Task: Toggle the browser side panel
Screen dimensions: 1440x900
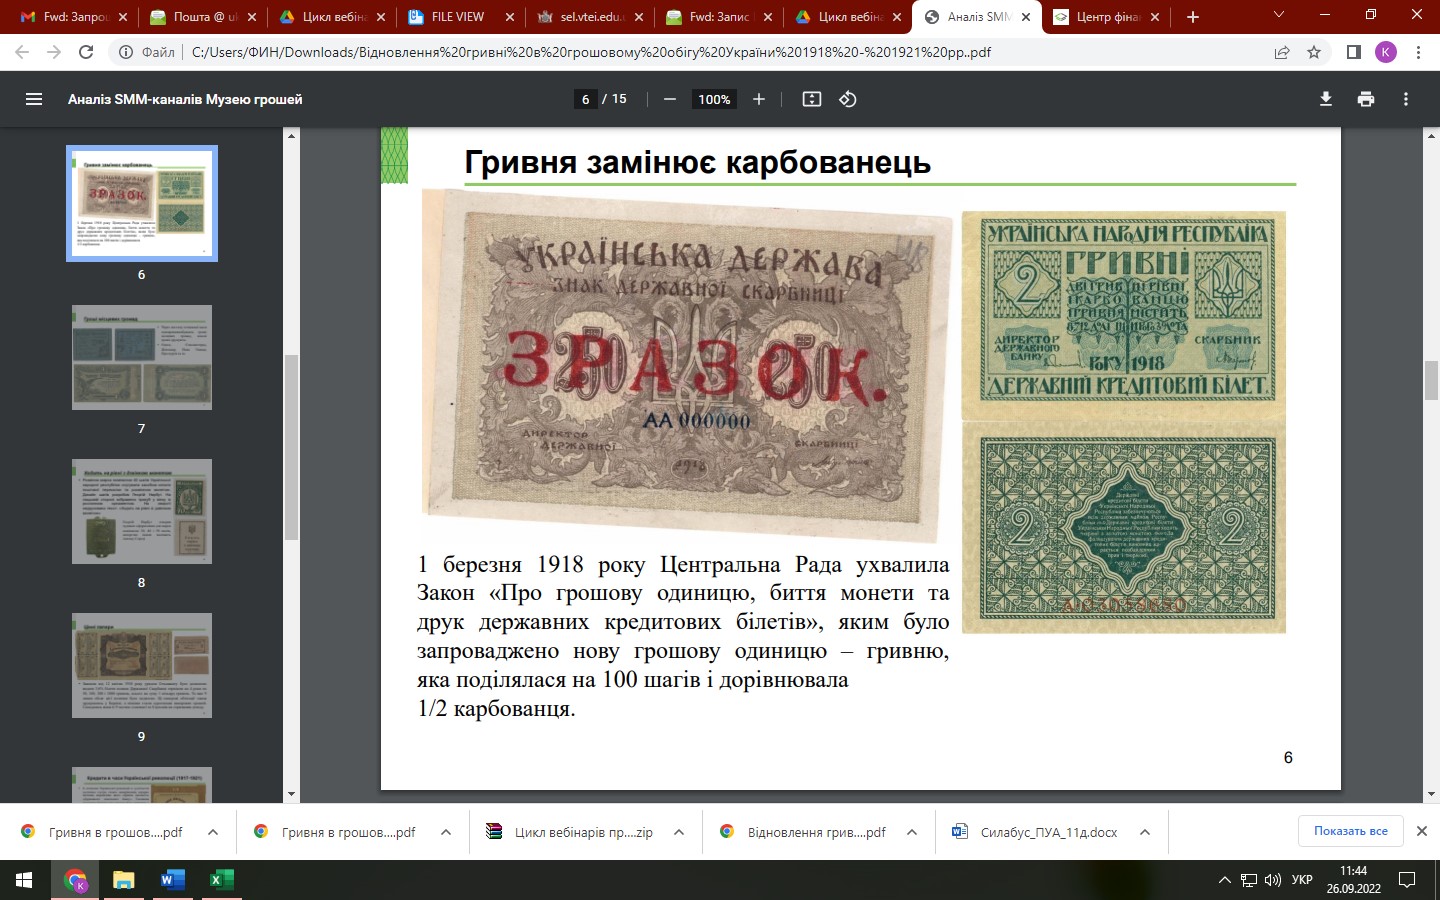Action: (x=1353, y=52)
